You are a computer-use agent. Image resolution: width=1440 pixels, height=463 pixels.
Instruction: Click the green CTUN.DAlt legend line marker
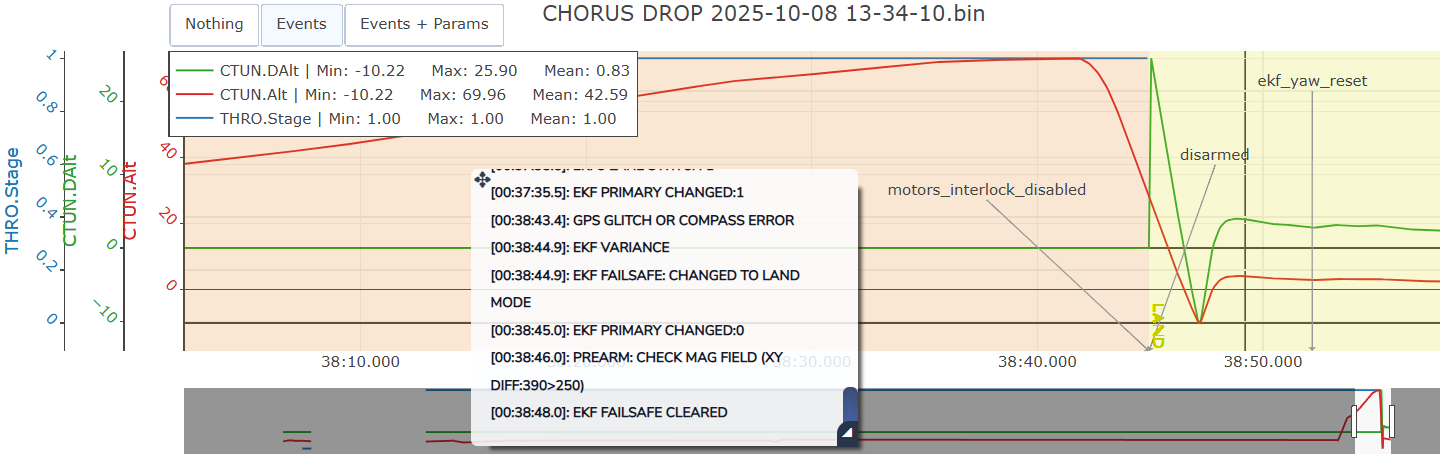[194, 71]
